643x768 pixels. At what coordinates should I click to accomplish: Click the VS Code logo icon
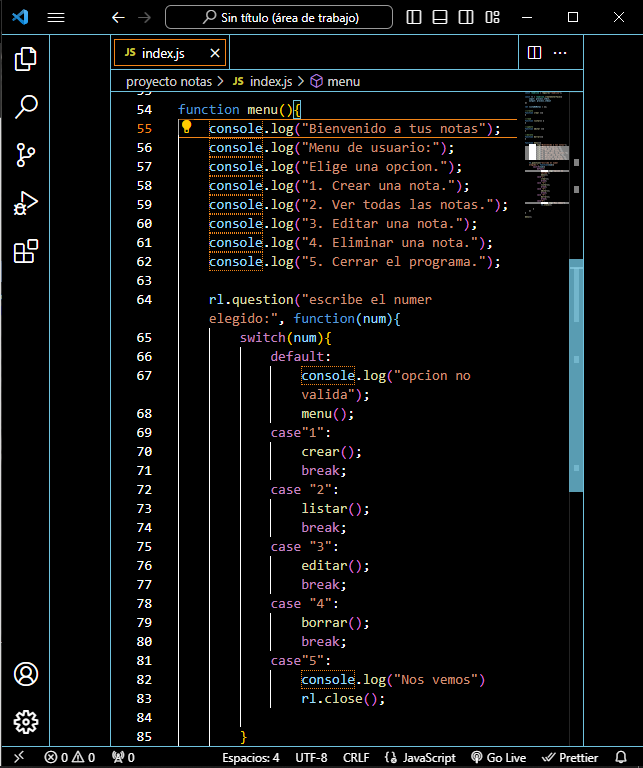pyautogui.click(x=21, y=18)
